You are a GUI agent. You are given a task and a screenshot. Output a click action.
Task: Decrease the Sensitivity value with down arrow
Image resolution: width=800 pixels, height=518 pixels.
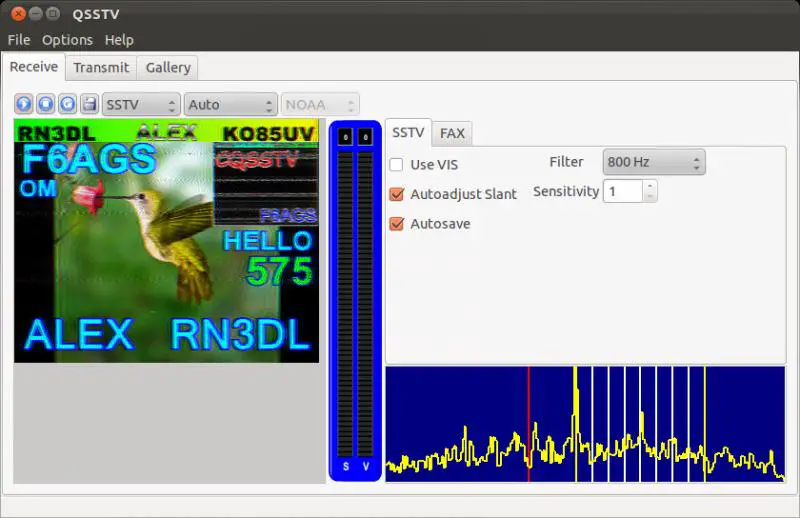[649, 197]
